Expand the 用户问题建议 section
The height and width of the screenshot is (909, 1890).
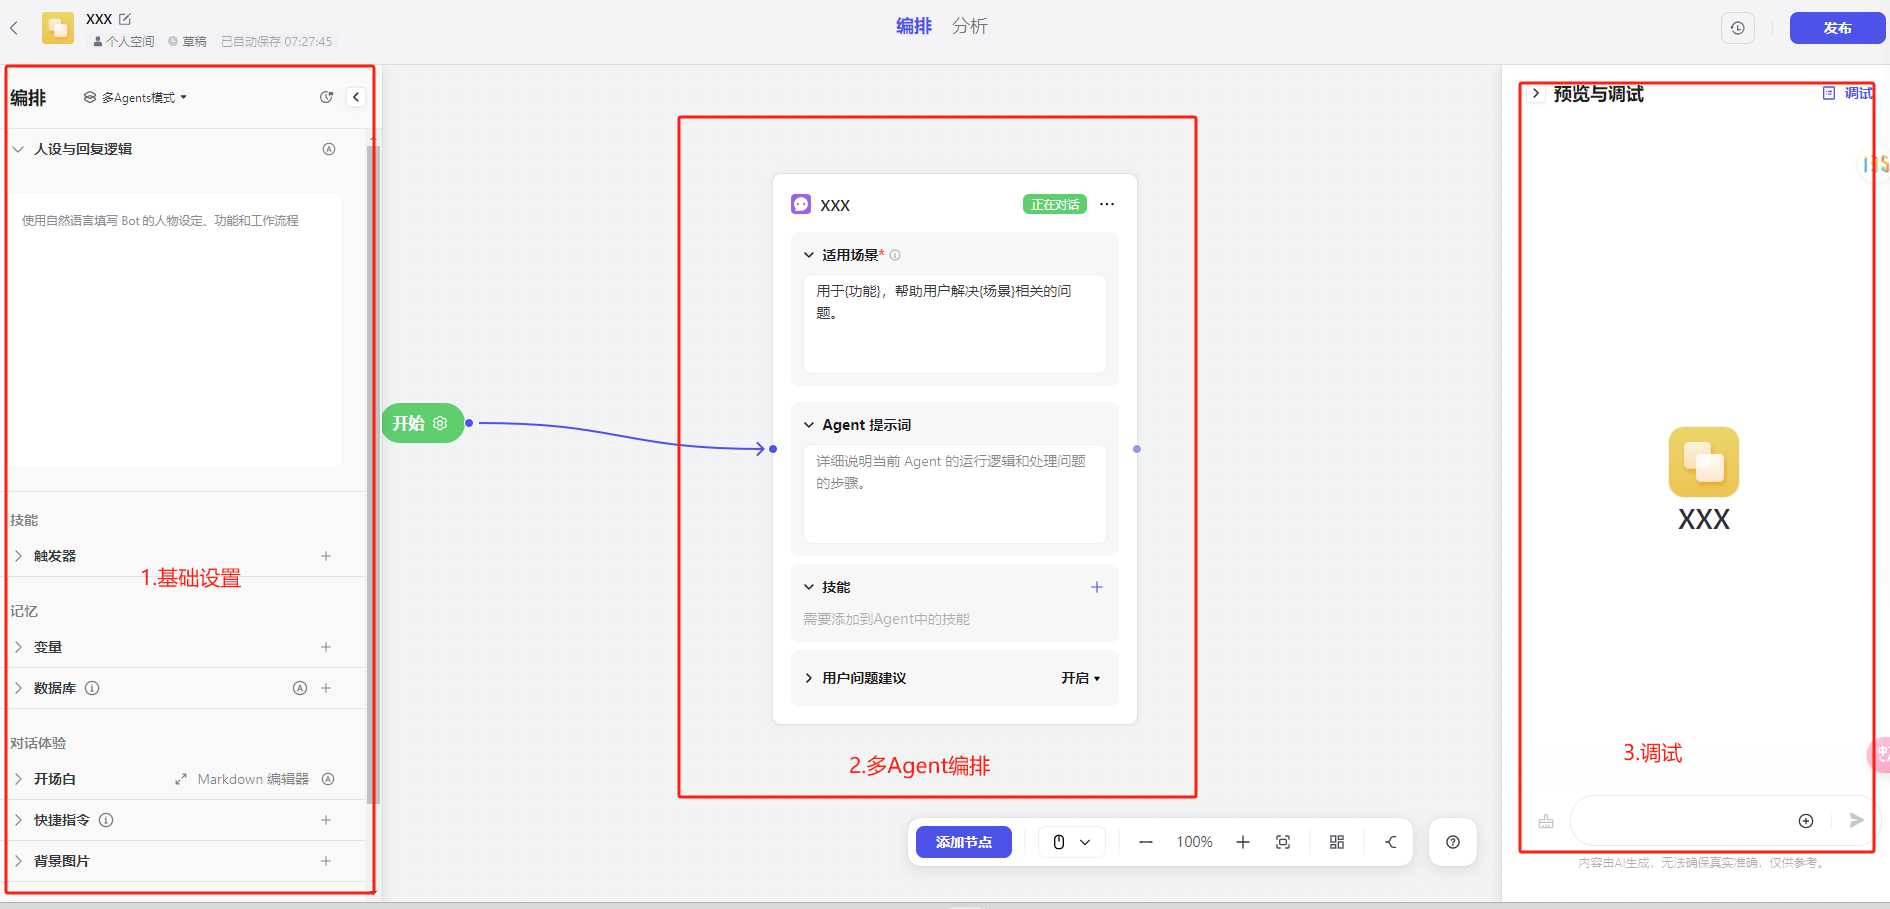click(x=809, y=678)
